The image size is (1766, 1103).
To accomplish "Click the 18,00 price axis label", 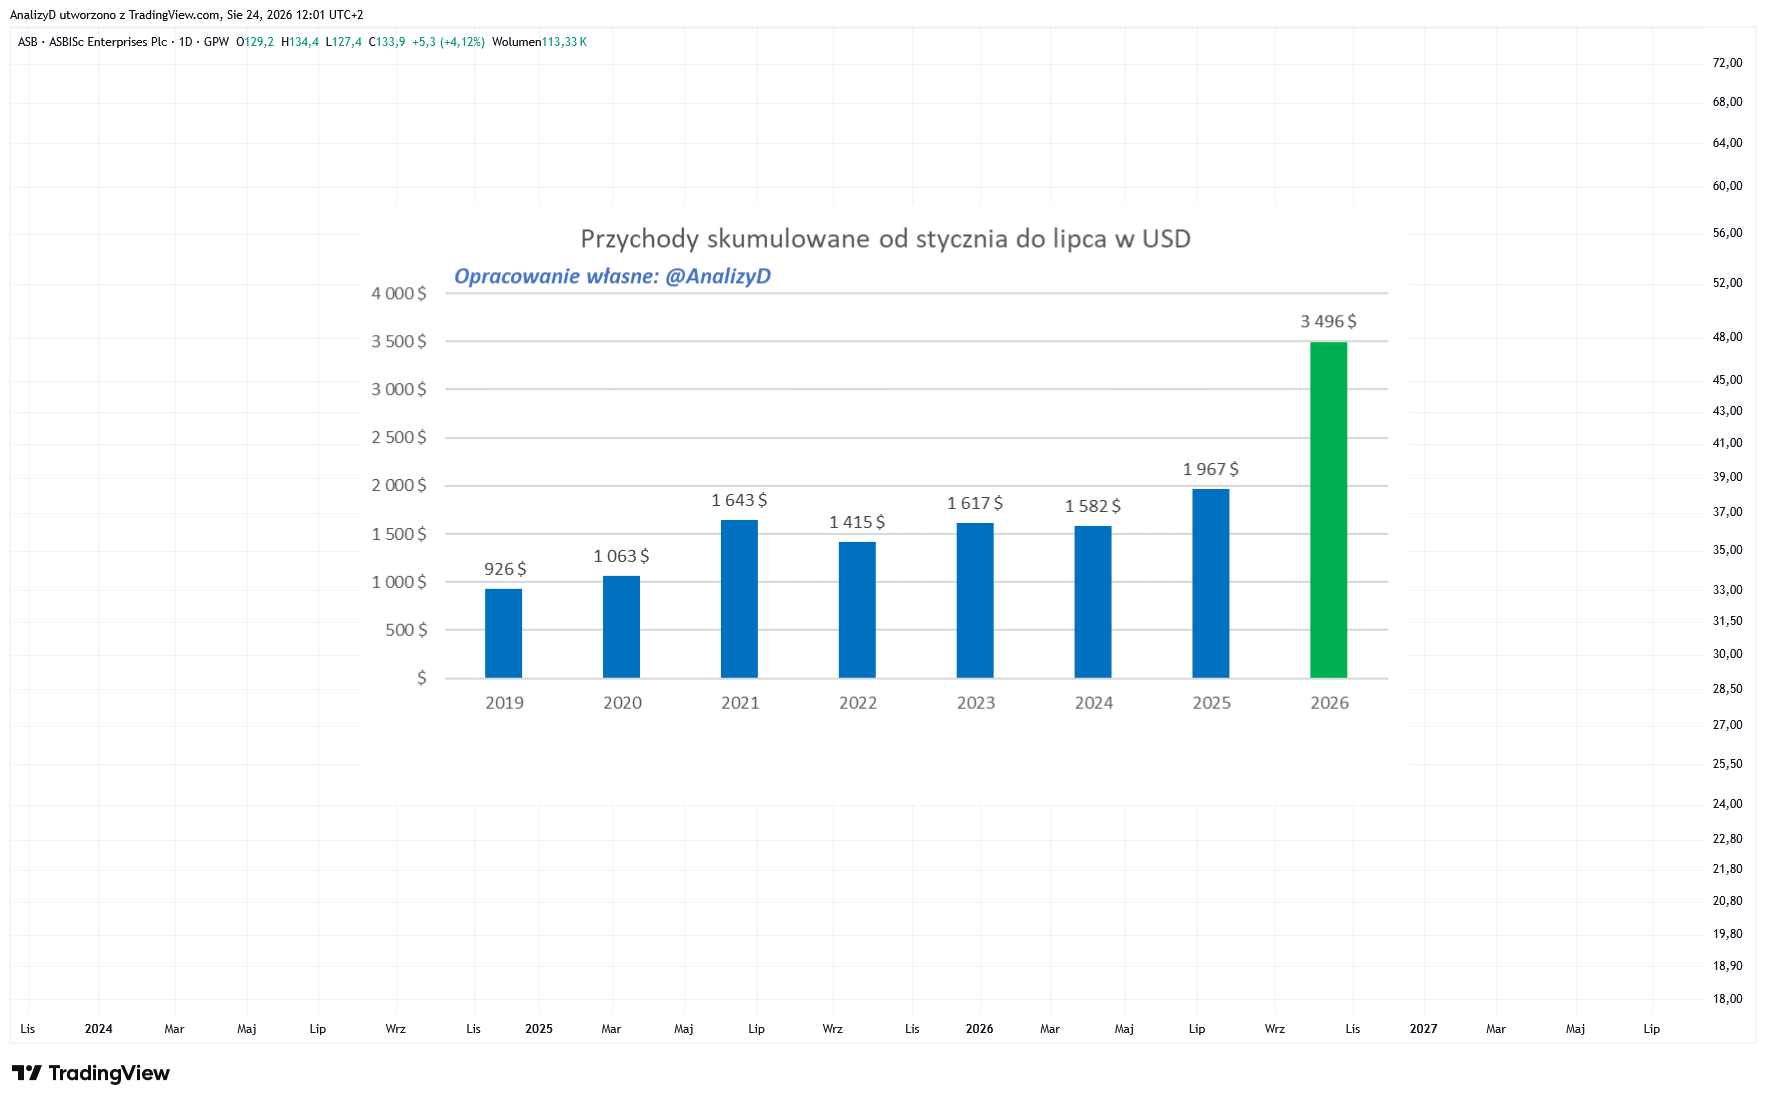I will click(x=1727, y=999).
